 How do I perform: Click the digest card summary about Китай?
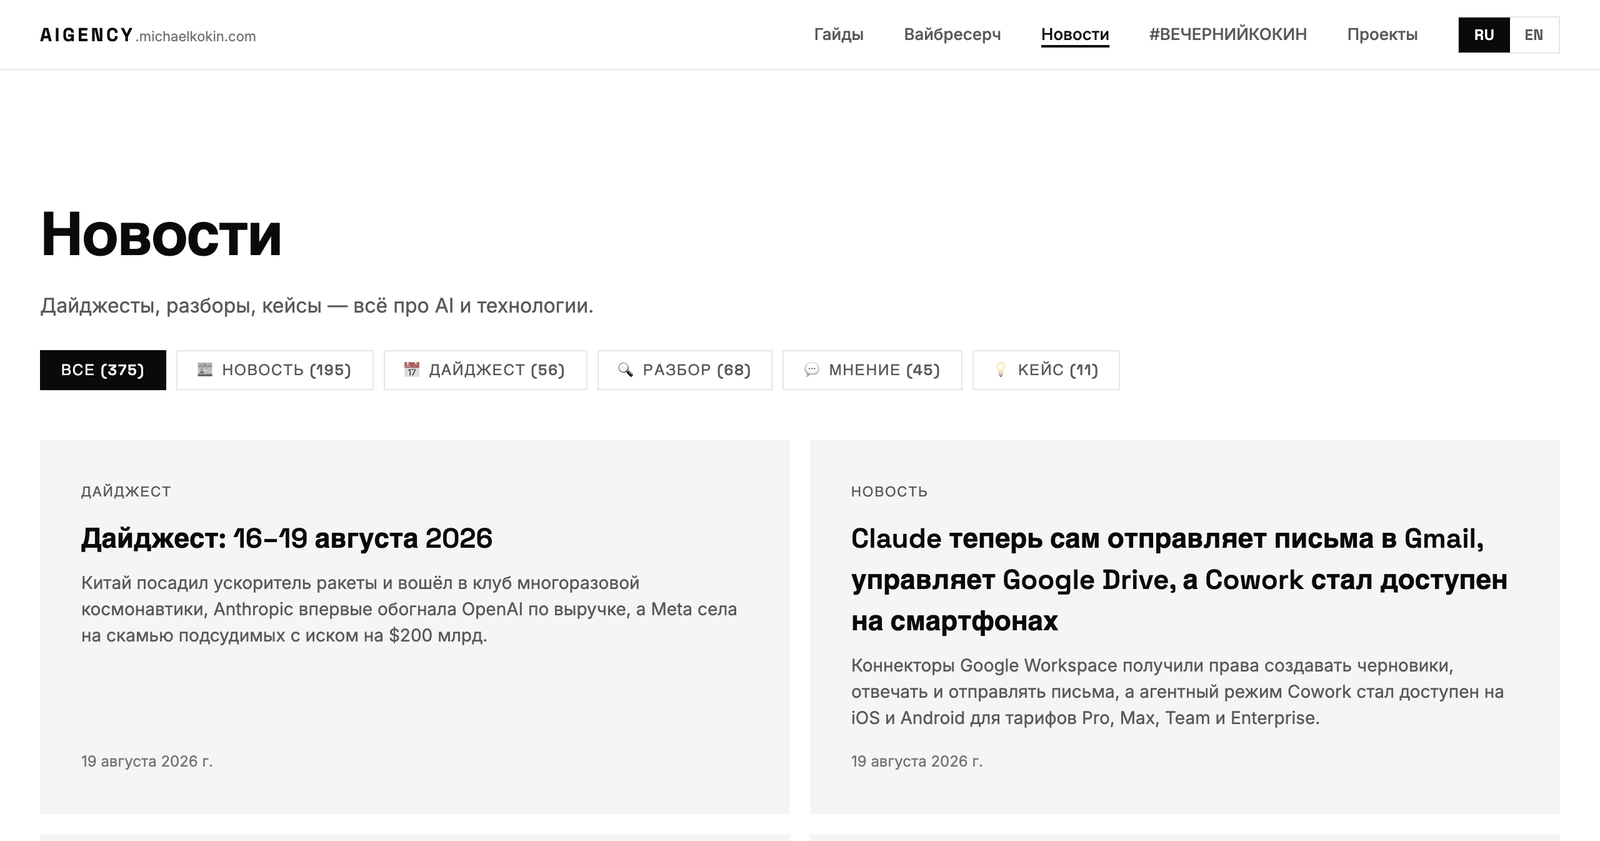[409, 609]
